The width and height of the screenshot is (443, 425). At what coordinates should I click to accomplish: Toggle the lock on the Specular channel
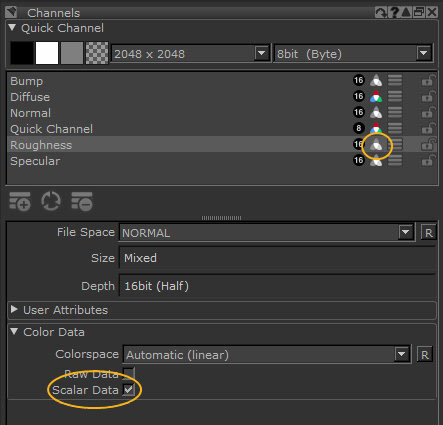click(428, 161)
